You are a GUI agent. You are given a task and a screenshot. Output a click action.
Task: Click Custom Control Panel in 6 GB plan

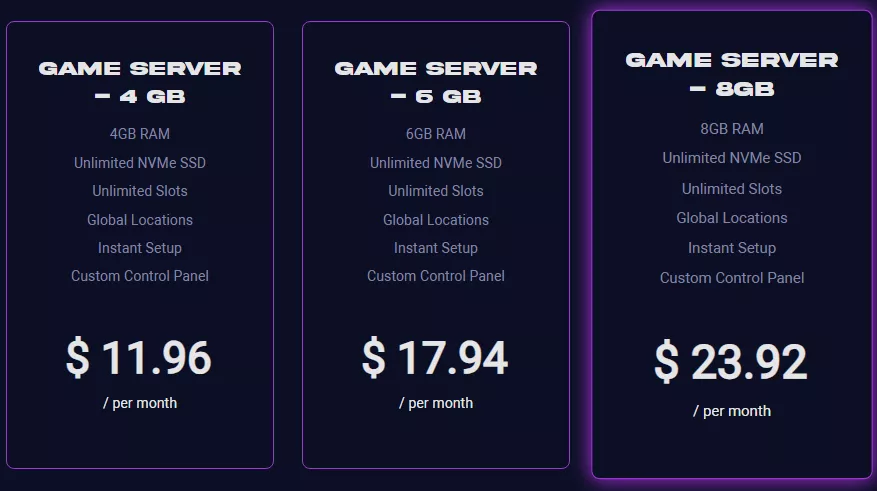point(436,276)
